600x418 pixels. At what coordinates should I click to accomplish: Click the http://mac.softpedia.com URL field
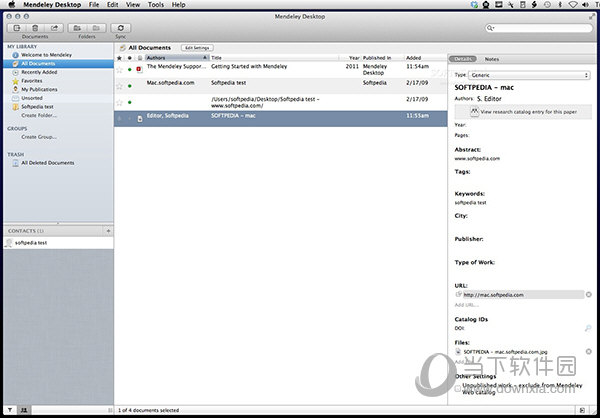(523, 295)
